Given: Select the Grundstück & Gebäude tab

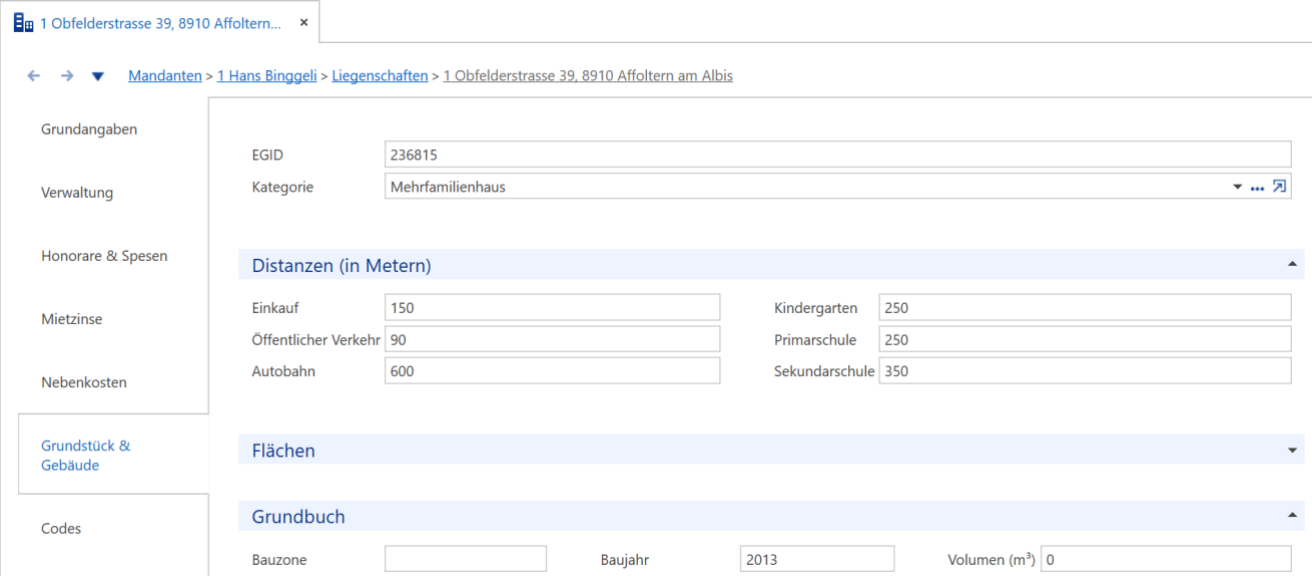Looking at the screenshot, I should [113, 455].
